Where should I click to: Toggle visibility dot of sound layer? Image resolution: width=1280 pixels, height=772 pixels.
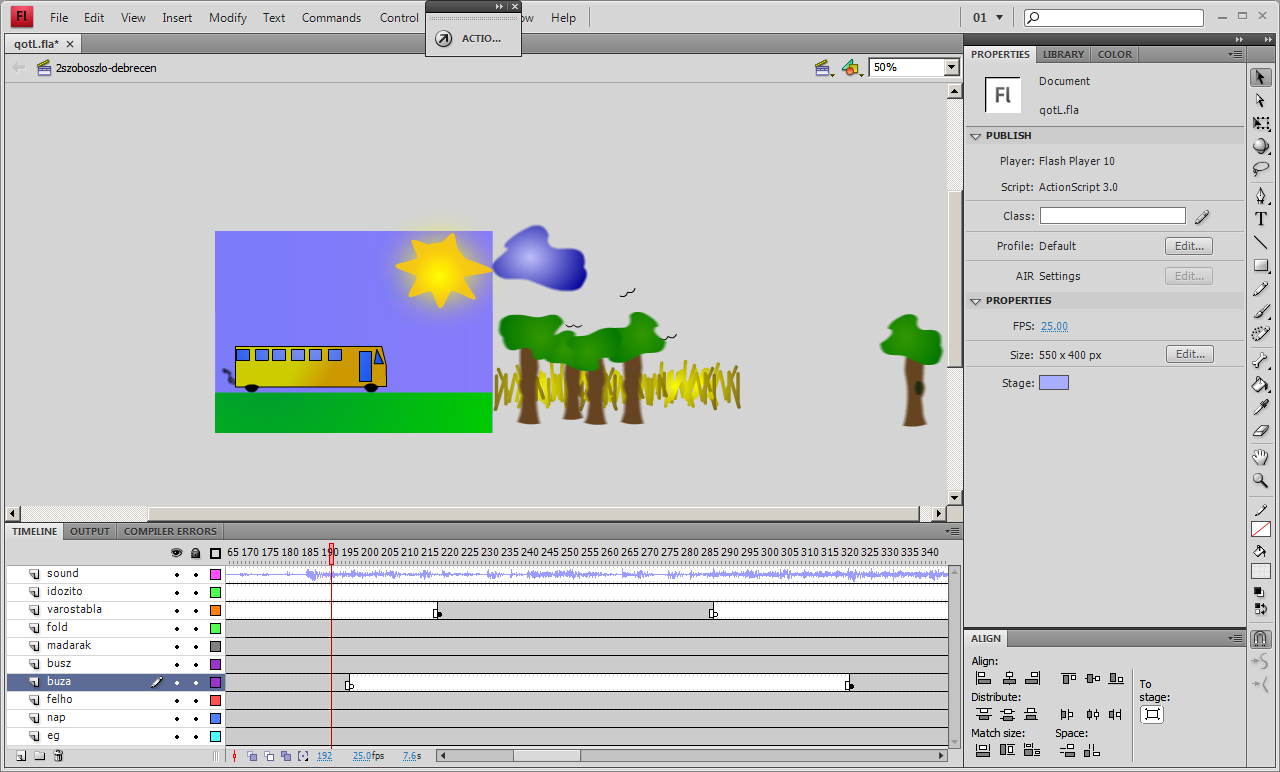(177, 575)
